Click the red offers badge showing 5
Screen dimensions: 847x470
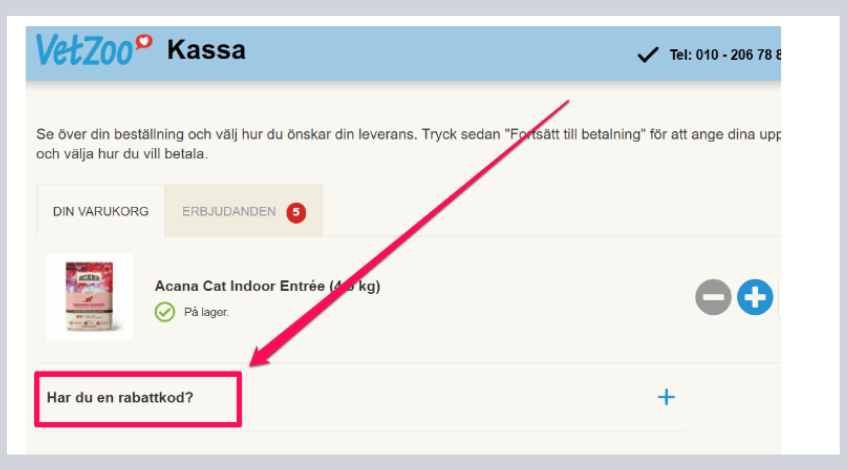296,212
